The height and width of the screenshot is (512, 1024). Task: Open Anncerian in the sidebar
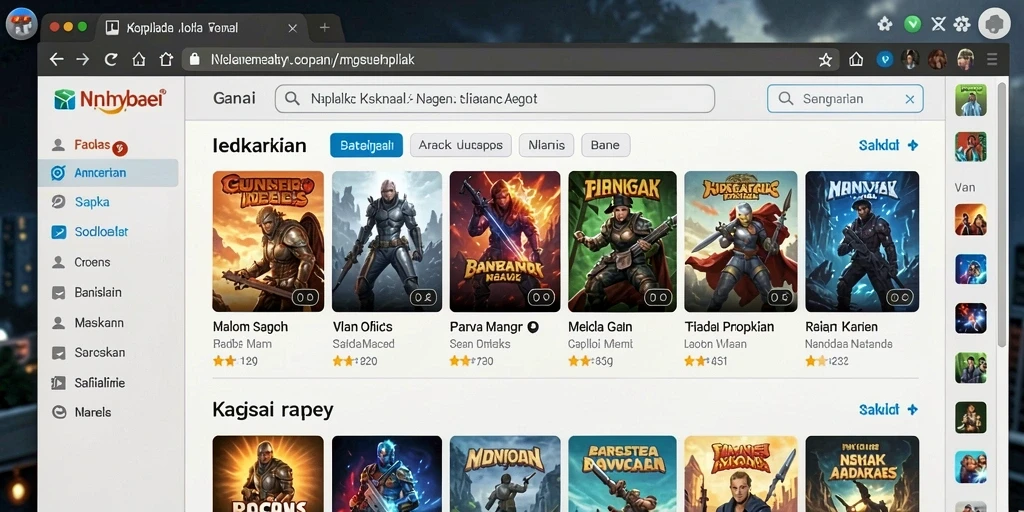(x=108, y=173)
